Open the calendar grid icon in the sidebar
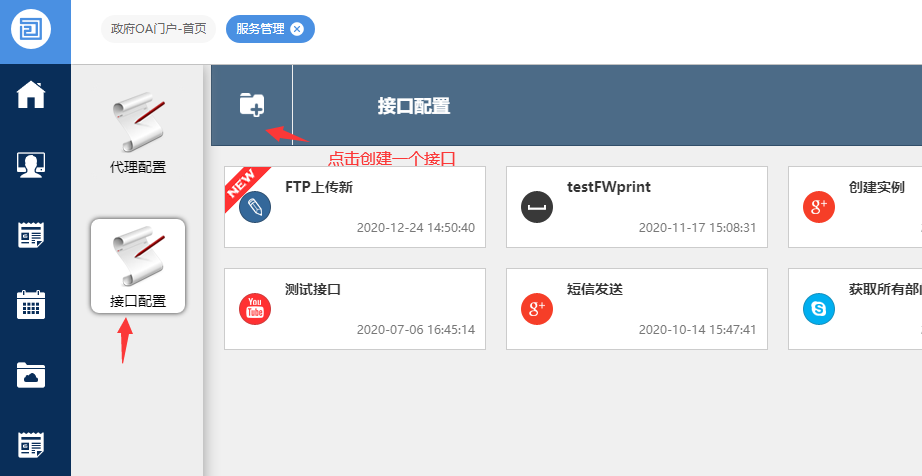Viewport: 922px width, 476px height. click(31, 304)
